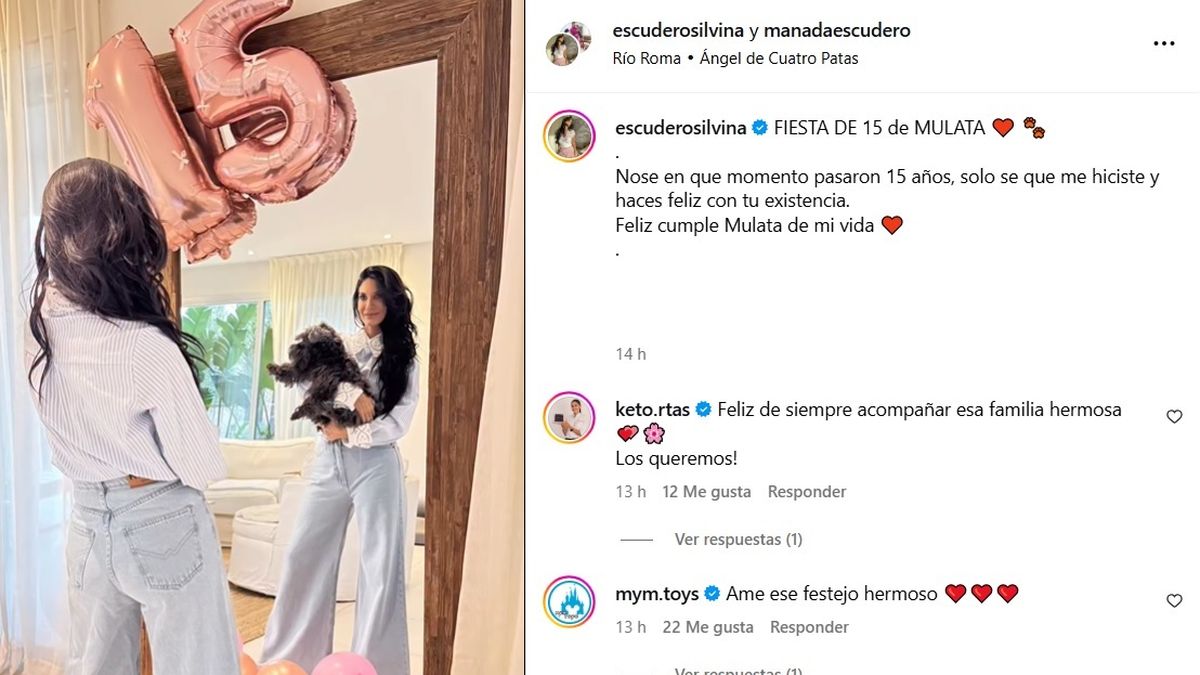Open escuderosilvina's caption profile picture
This screenshot has width=1200, height=675.
pyautogui.click(x=569, y=135)
